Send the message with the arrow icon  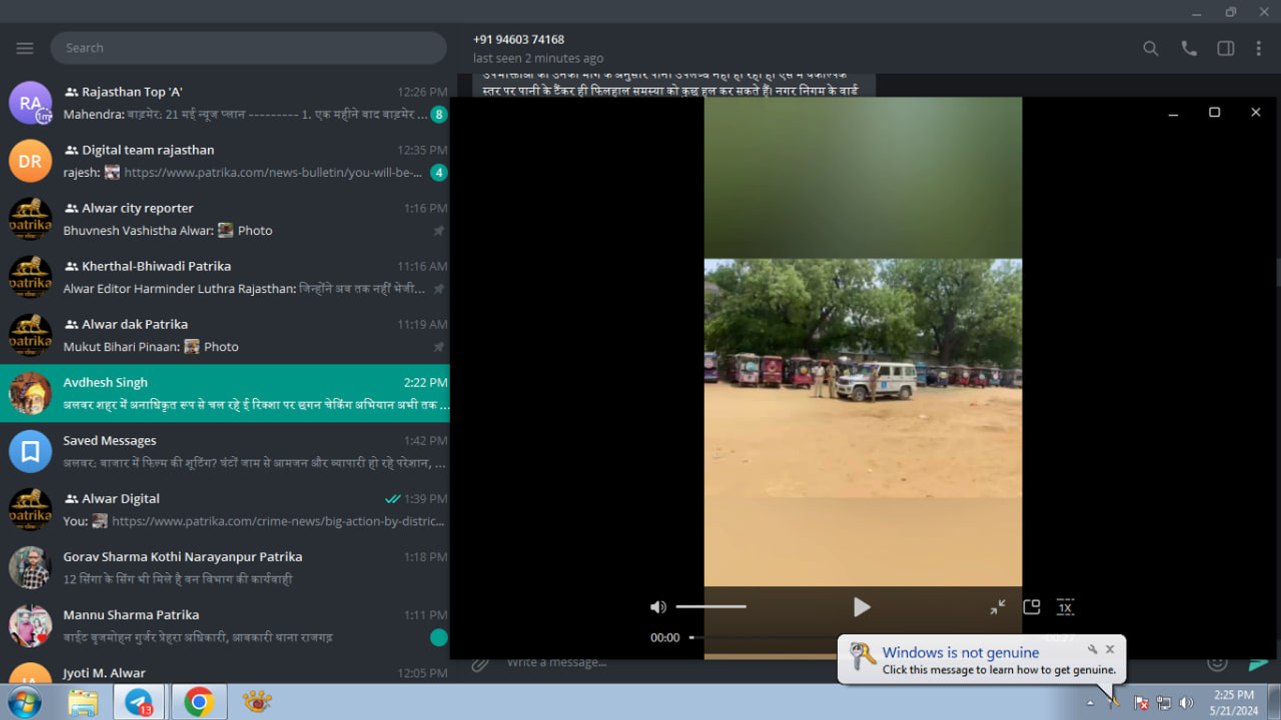pyautogui.click(x=1258, y=663)
